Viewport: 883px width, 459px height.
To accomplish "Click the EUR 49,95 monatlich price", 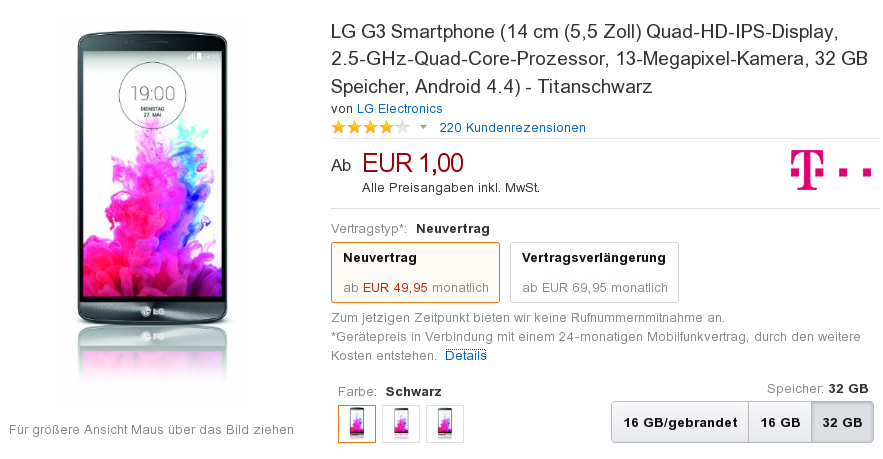I will (425, 288).
